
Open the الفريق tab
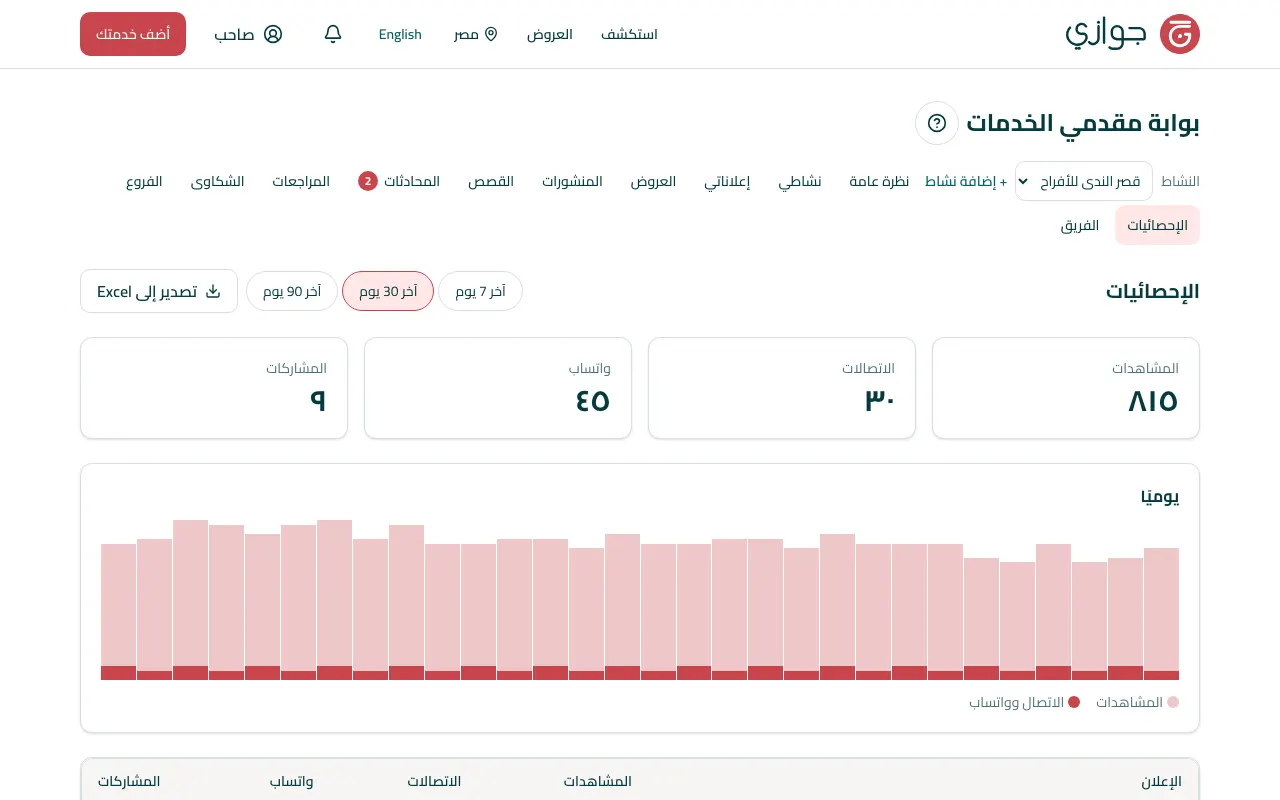(x=1080, y=225)
